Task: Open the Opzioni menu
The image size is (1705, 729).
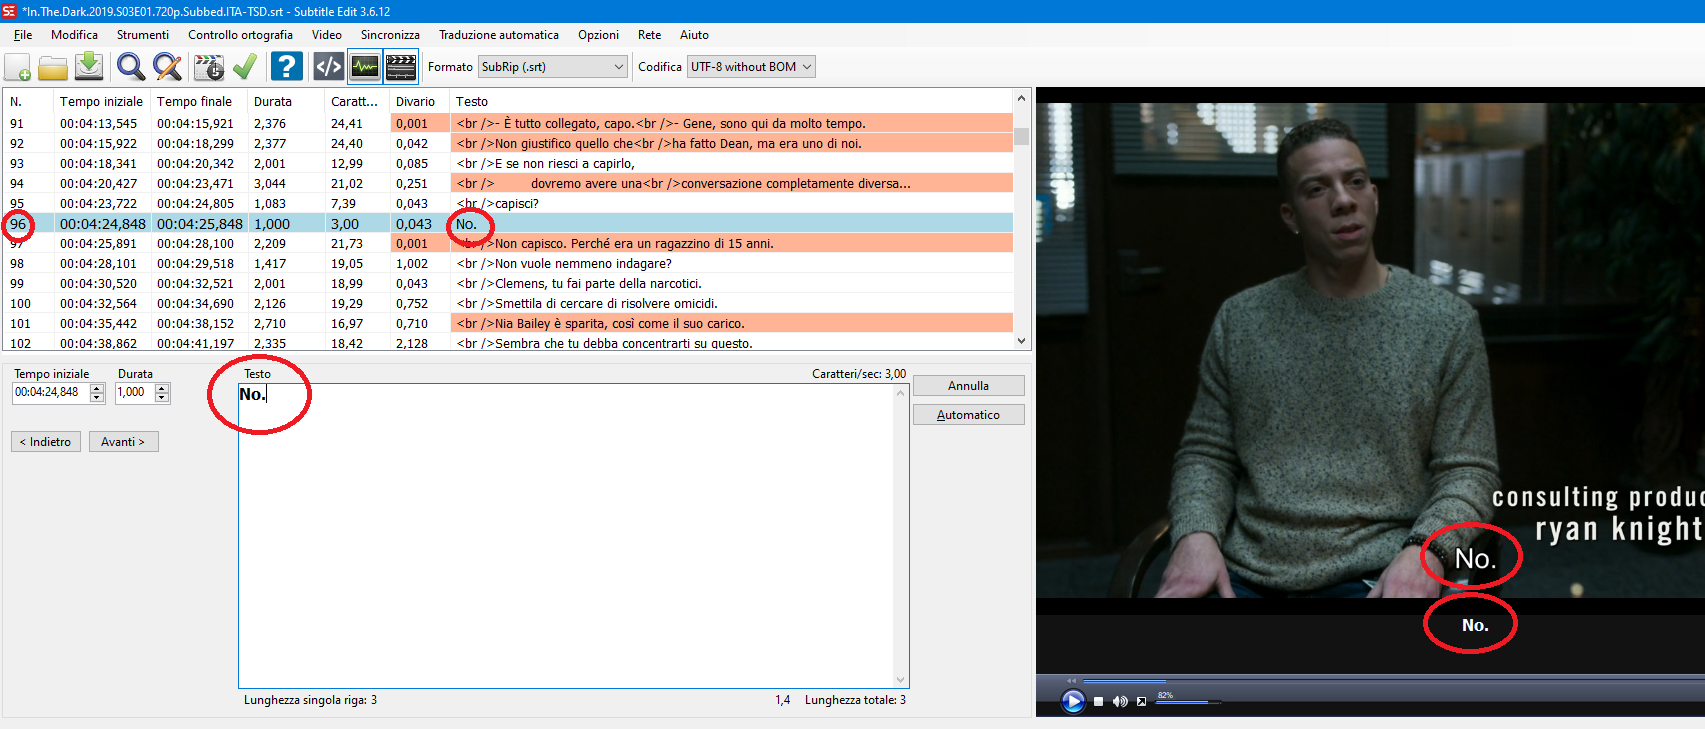Action: pos(598,35)
